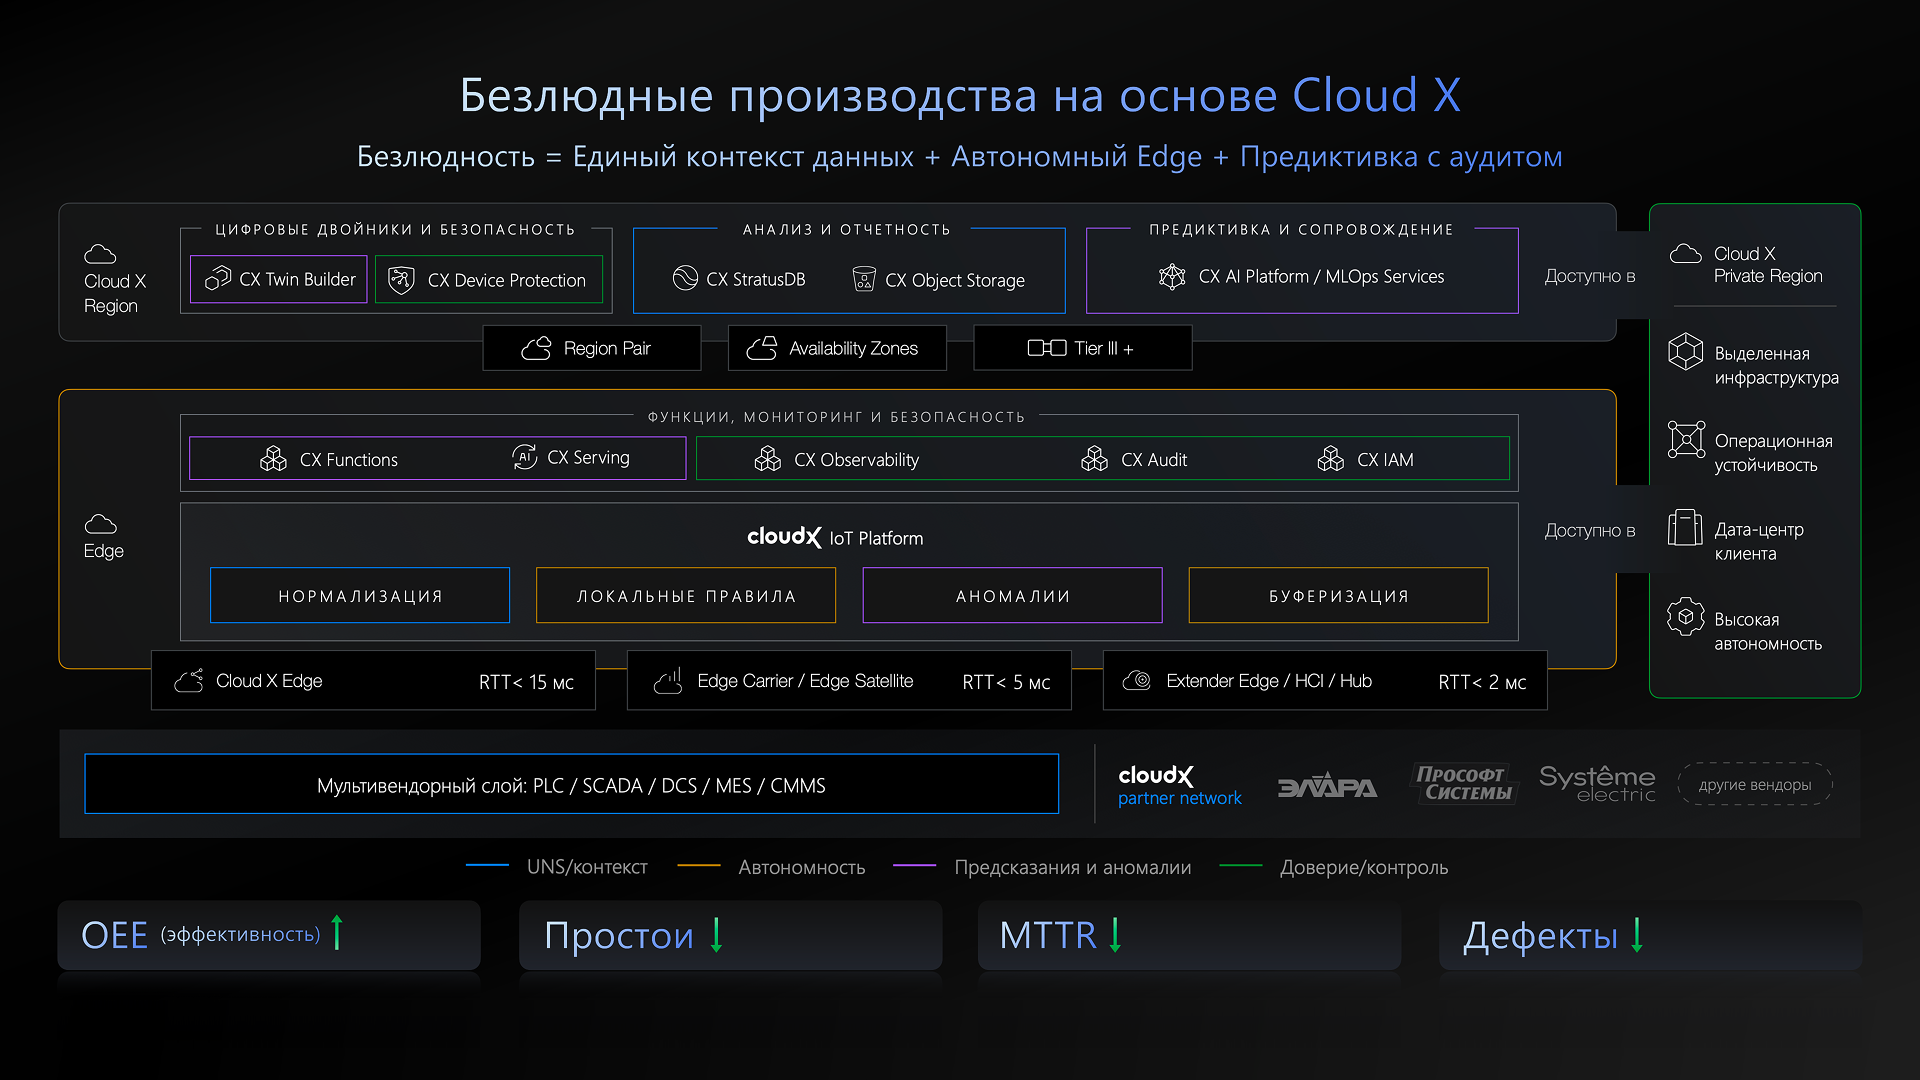
Task: Click the Availability Zones cloud icon
Action: [762, 348]
